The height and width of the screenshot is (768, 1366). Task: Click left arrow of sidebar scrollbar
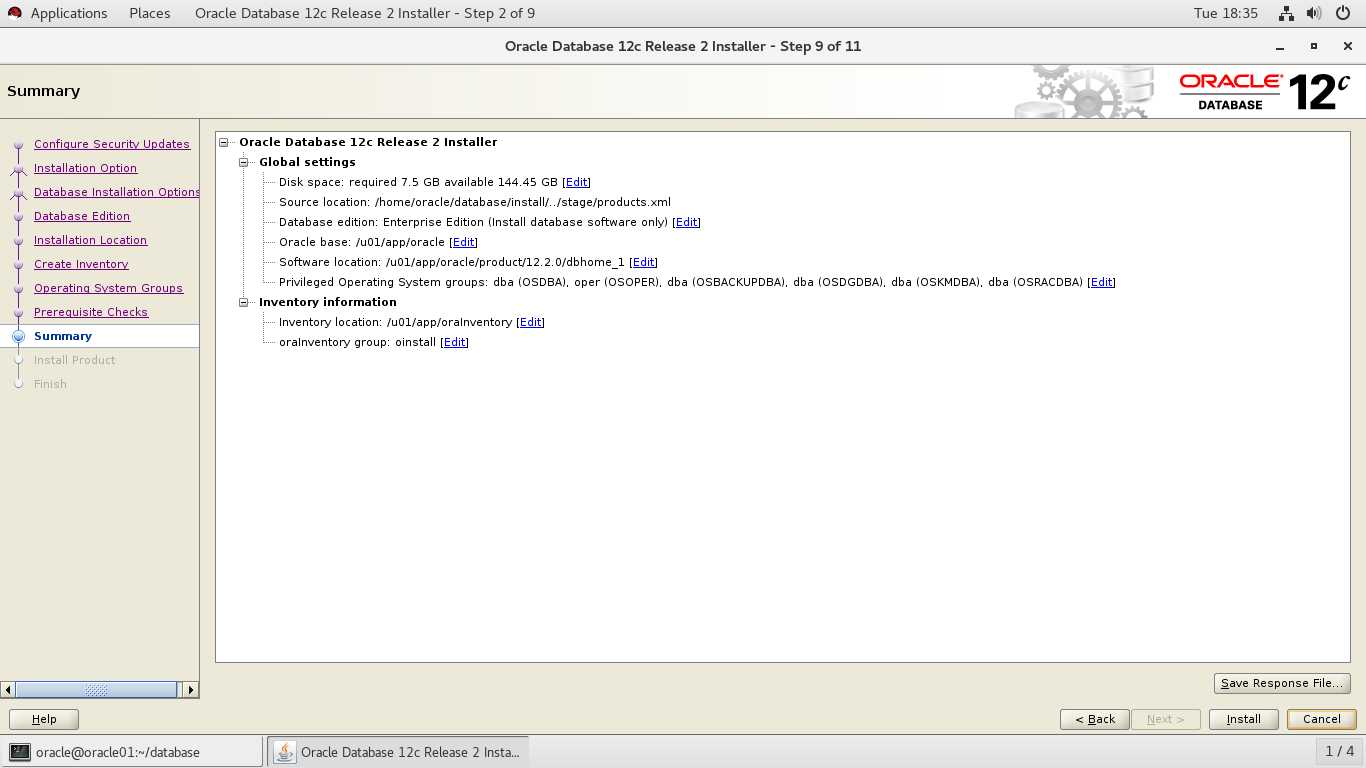point(8,689)
